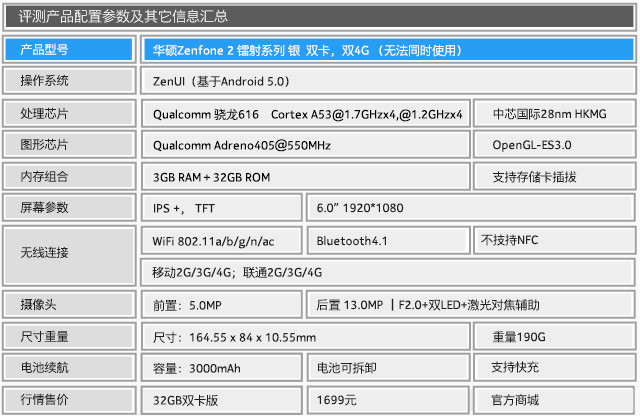640x416 pixels.
Task: Click the 华硕Zenfone 2 product name cell
Action: coord(386,49)
